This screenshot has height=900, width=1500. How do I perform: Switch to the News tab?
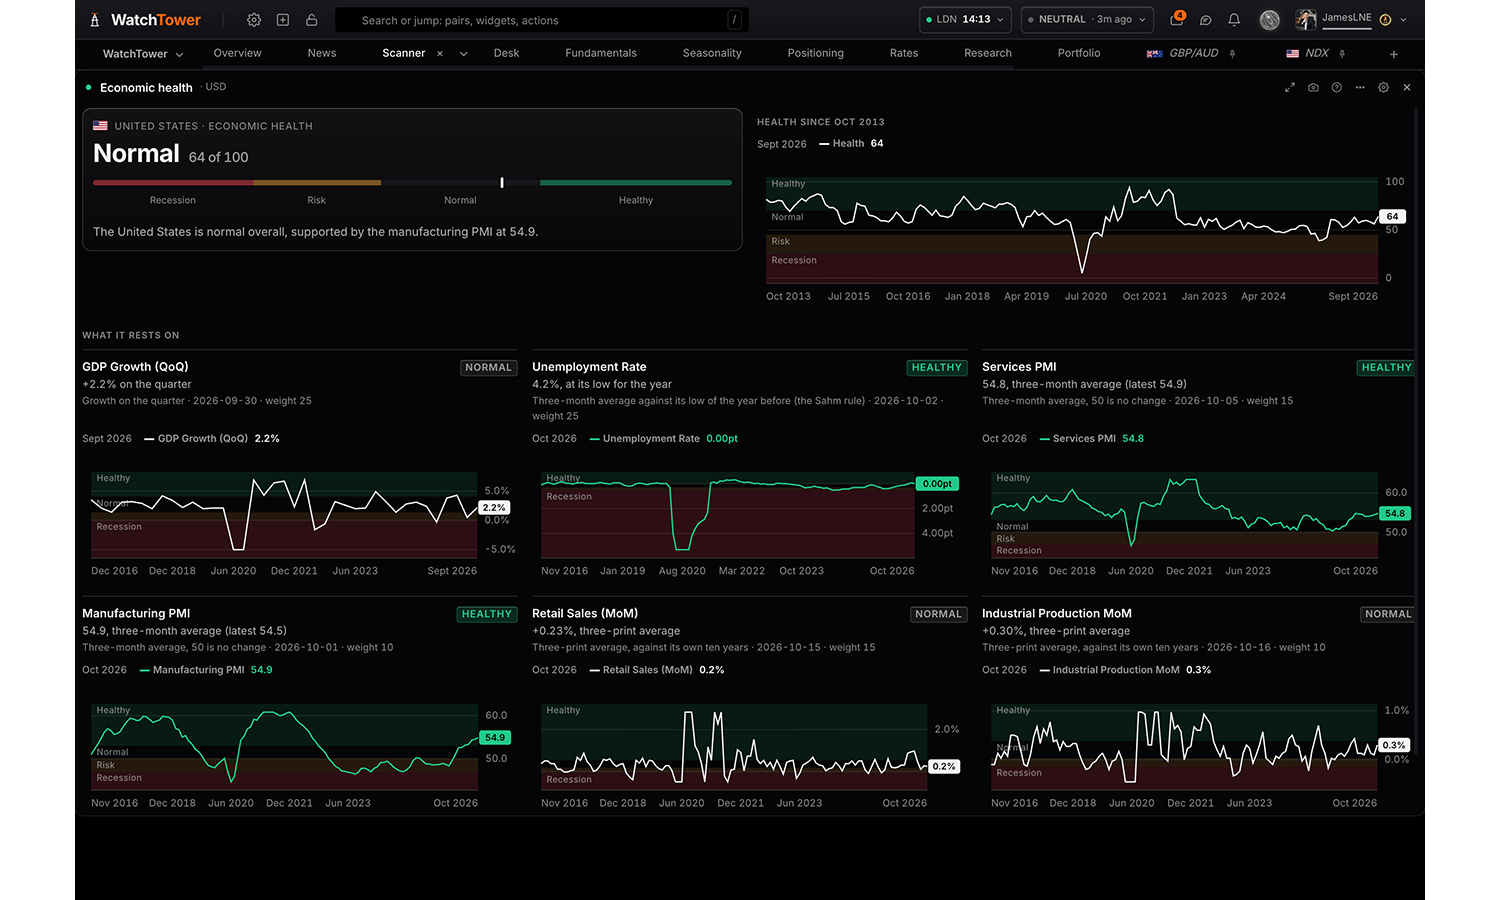point(322,53)
